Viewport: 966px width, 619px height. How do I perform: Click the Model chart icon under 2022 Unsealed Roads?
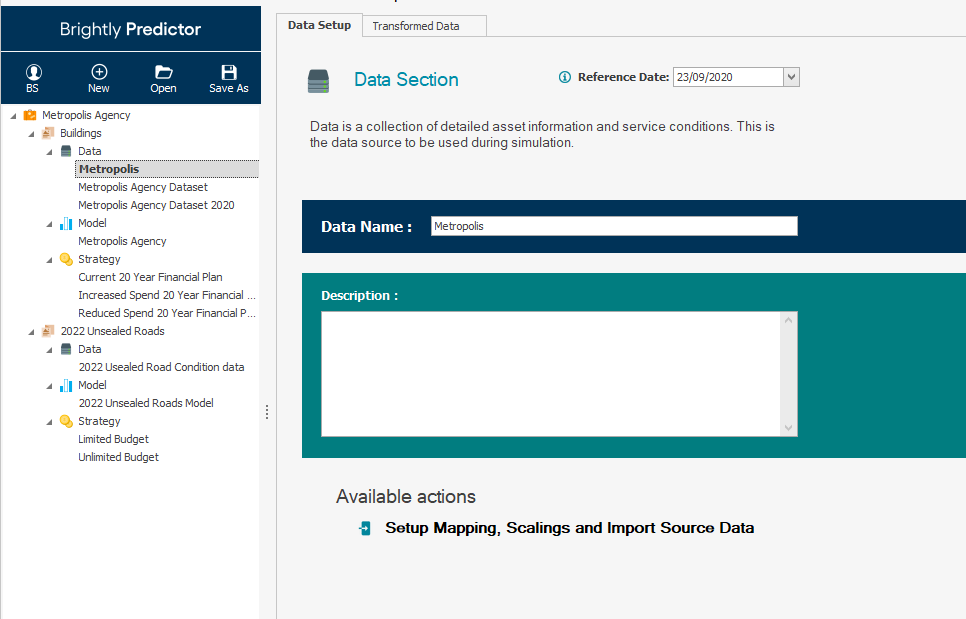(66, 385)
